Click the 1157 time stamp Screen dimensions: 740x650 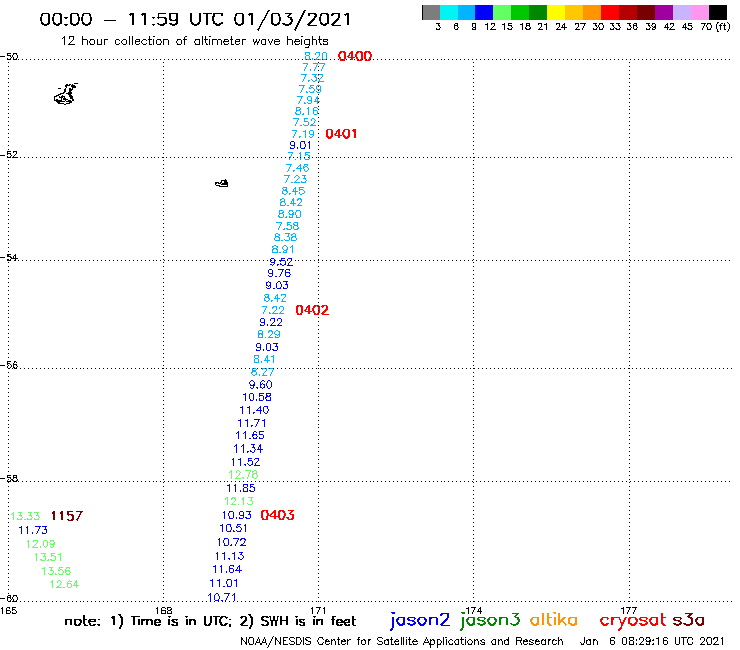[67, 516]
